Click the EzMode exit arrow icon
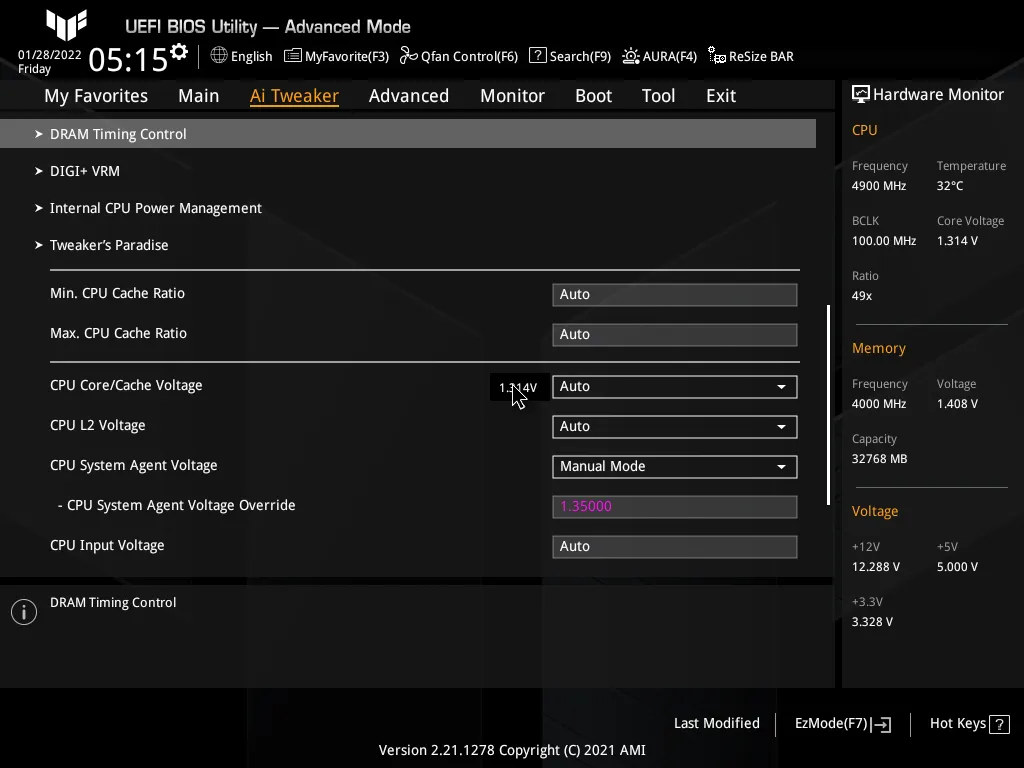Image resolution: width=1024 pixels, height=768 pixels. (x=882, y=724)
